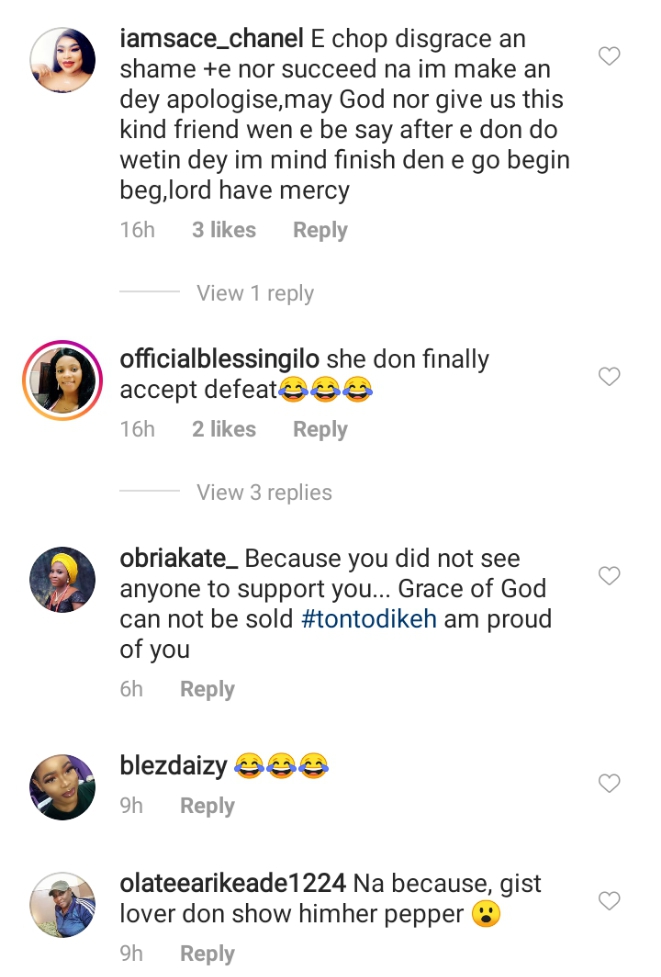Open blezdaizy username profile link

pyautogui.click(x=171, y=767)
